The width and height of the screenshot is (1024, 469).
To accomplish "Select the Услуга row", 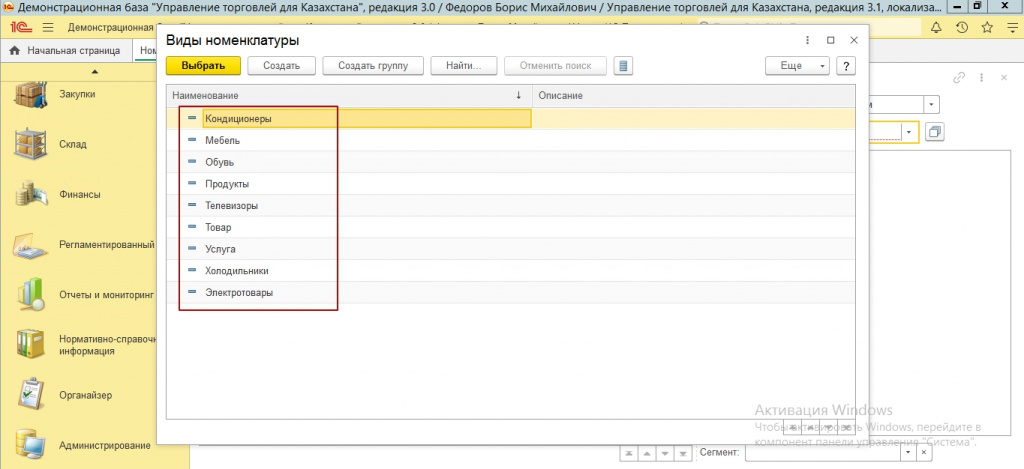I will coord(511,249).
